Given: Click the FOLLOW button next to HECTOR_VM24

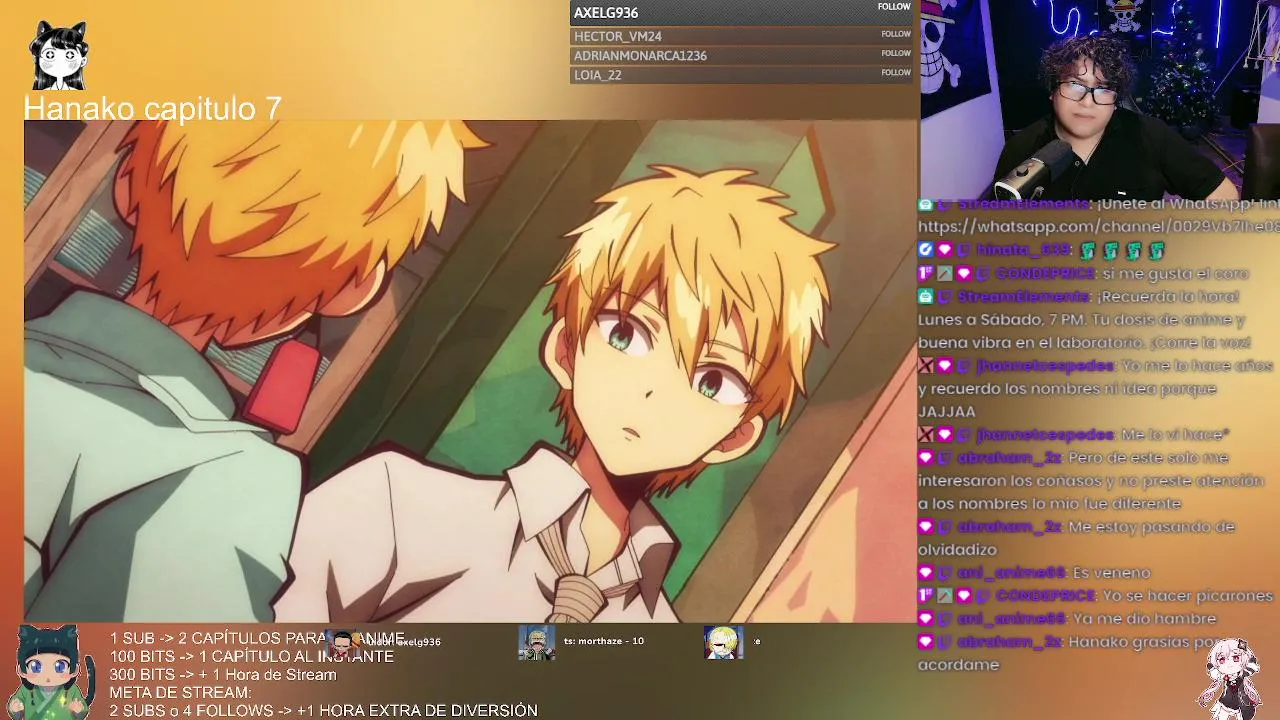Looking at the screenshot, I should (x=896, y=34).
